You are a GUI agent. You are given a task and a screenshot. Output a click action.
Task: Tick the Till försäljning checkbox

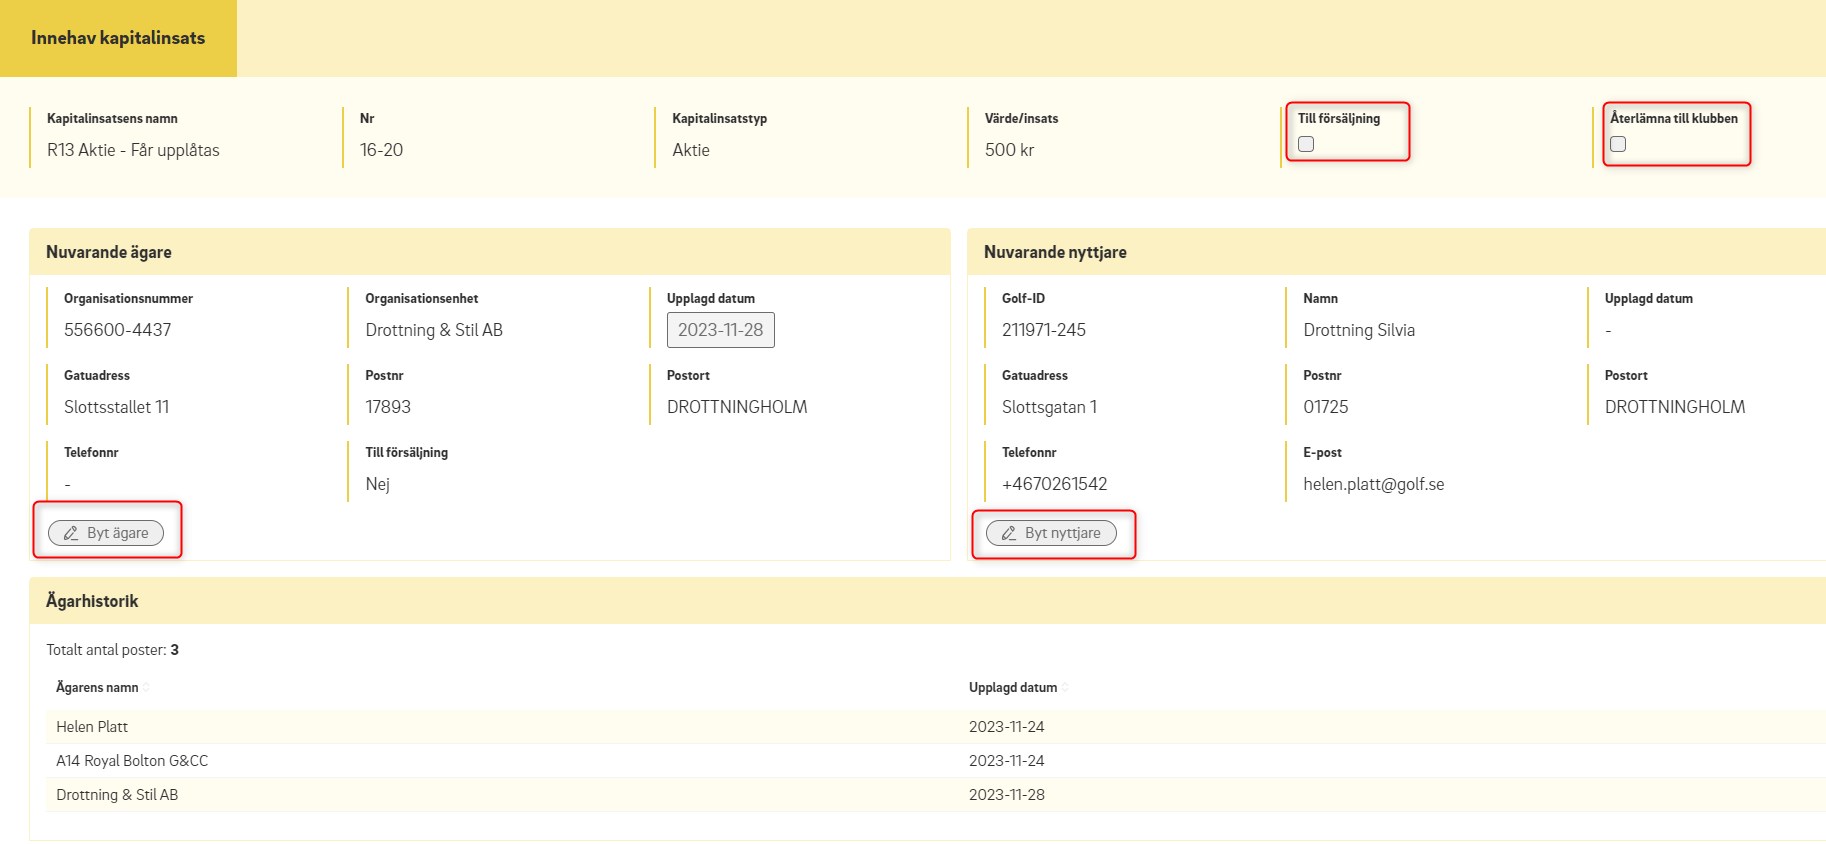point(1306,144)
